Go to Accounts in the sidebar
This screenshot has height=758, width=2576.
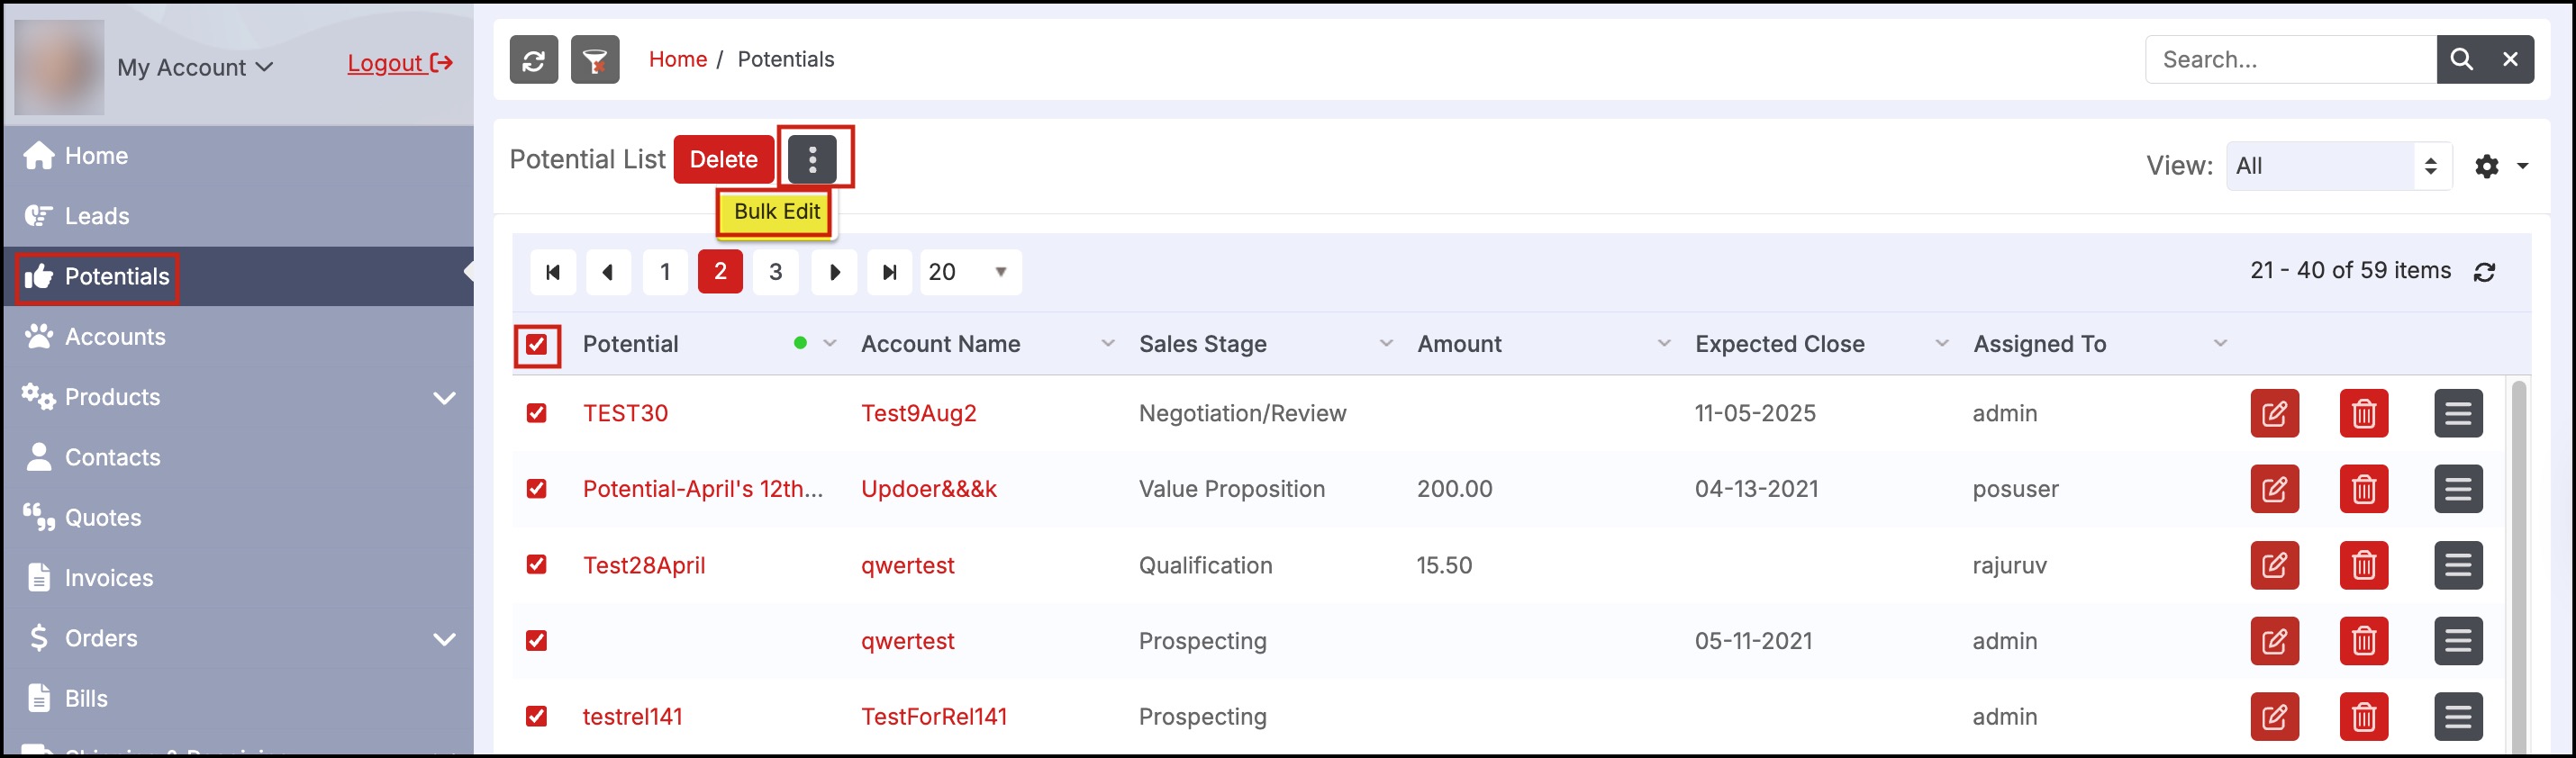pyautogui.click(x=115, y=337)
